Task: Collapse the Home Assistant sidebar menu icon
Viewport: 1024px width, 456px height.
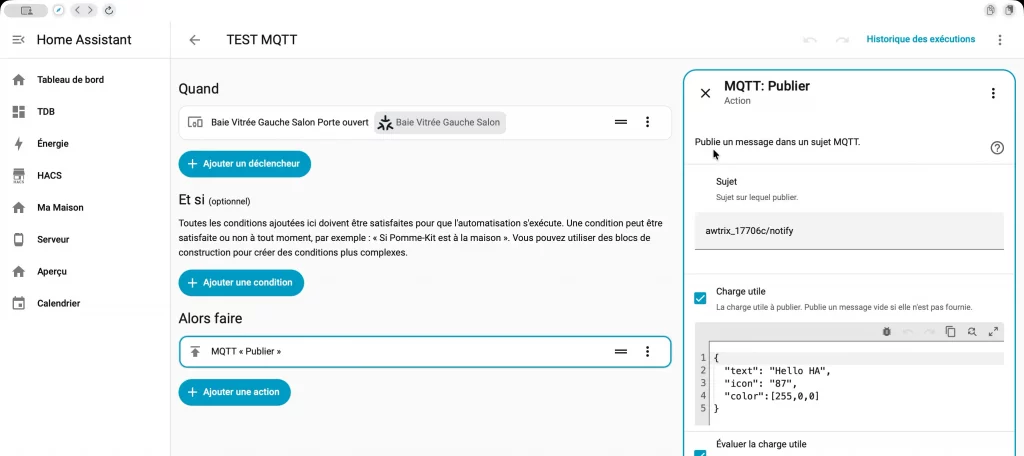Action: [18, 40]
